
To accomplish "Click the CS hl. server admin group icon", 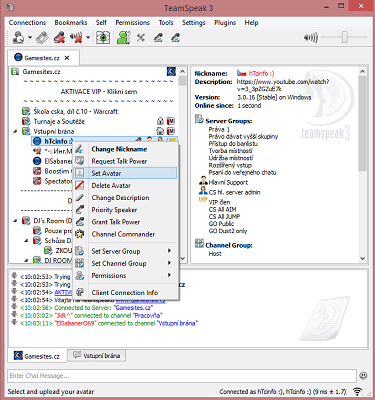I will click(x=203, y=191).
